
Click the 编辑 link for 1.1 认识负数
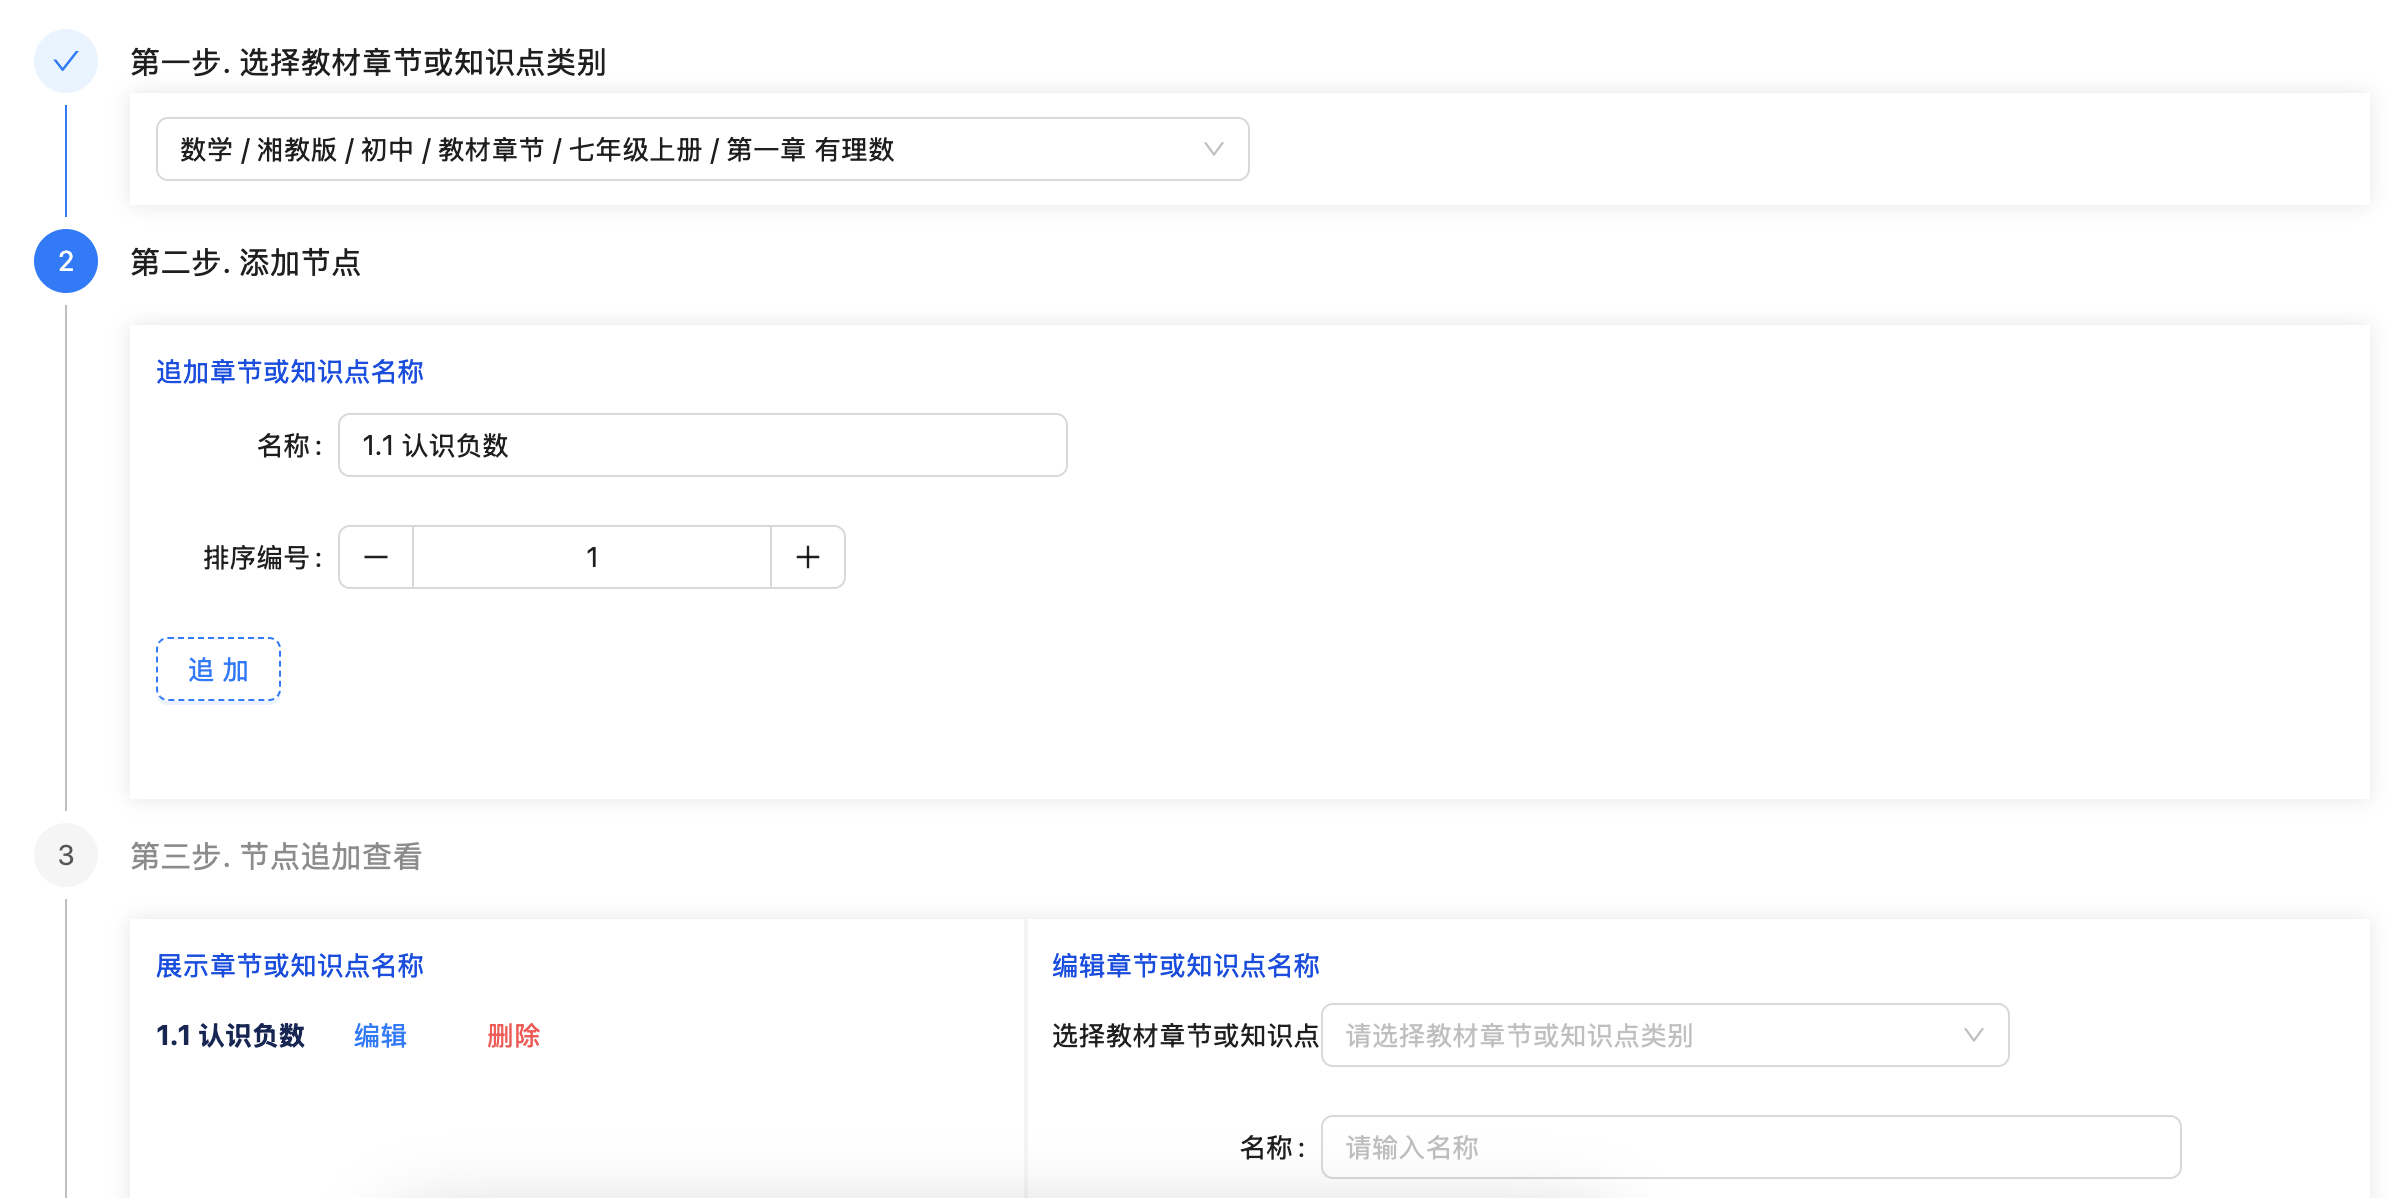coord(380,1035)
